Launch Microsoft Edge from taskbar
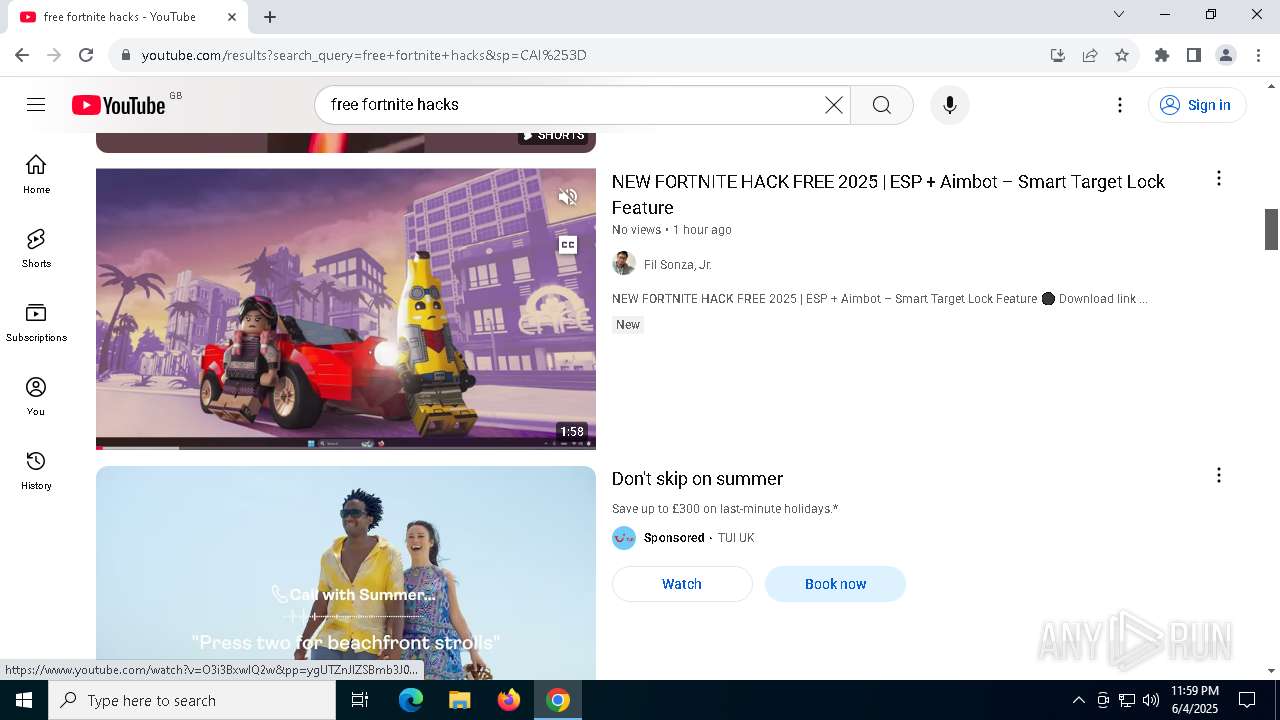Viewport: 1280px width, 720px height. (x=411, y=700)
